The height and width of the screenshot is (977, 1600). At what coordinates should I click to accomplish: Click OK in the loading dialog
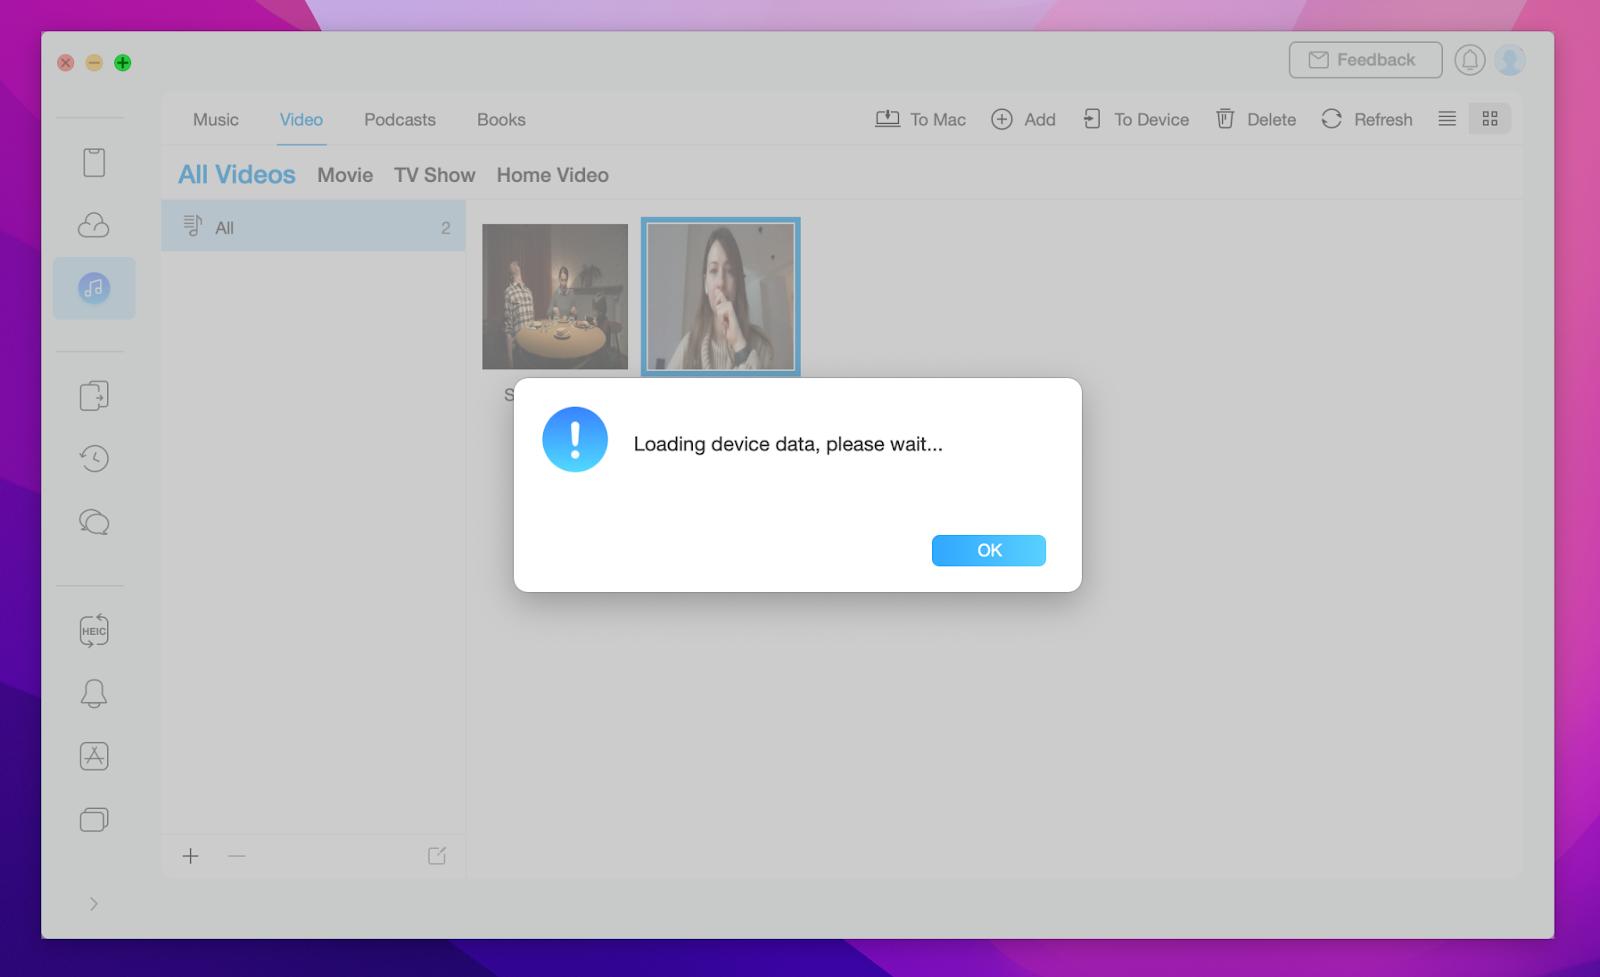pyautogui.click(x=989, y=551)
